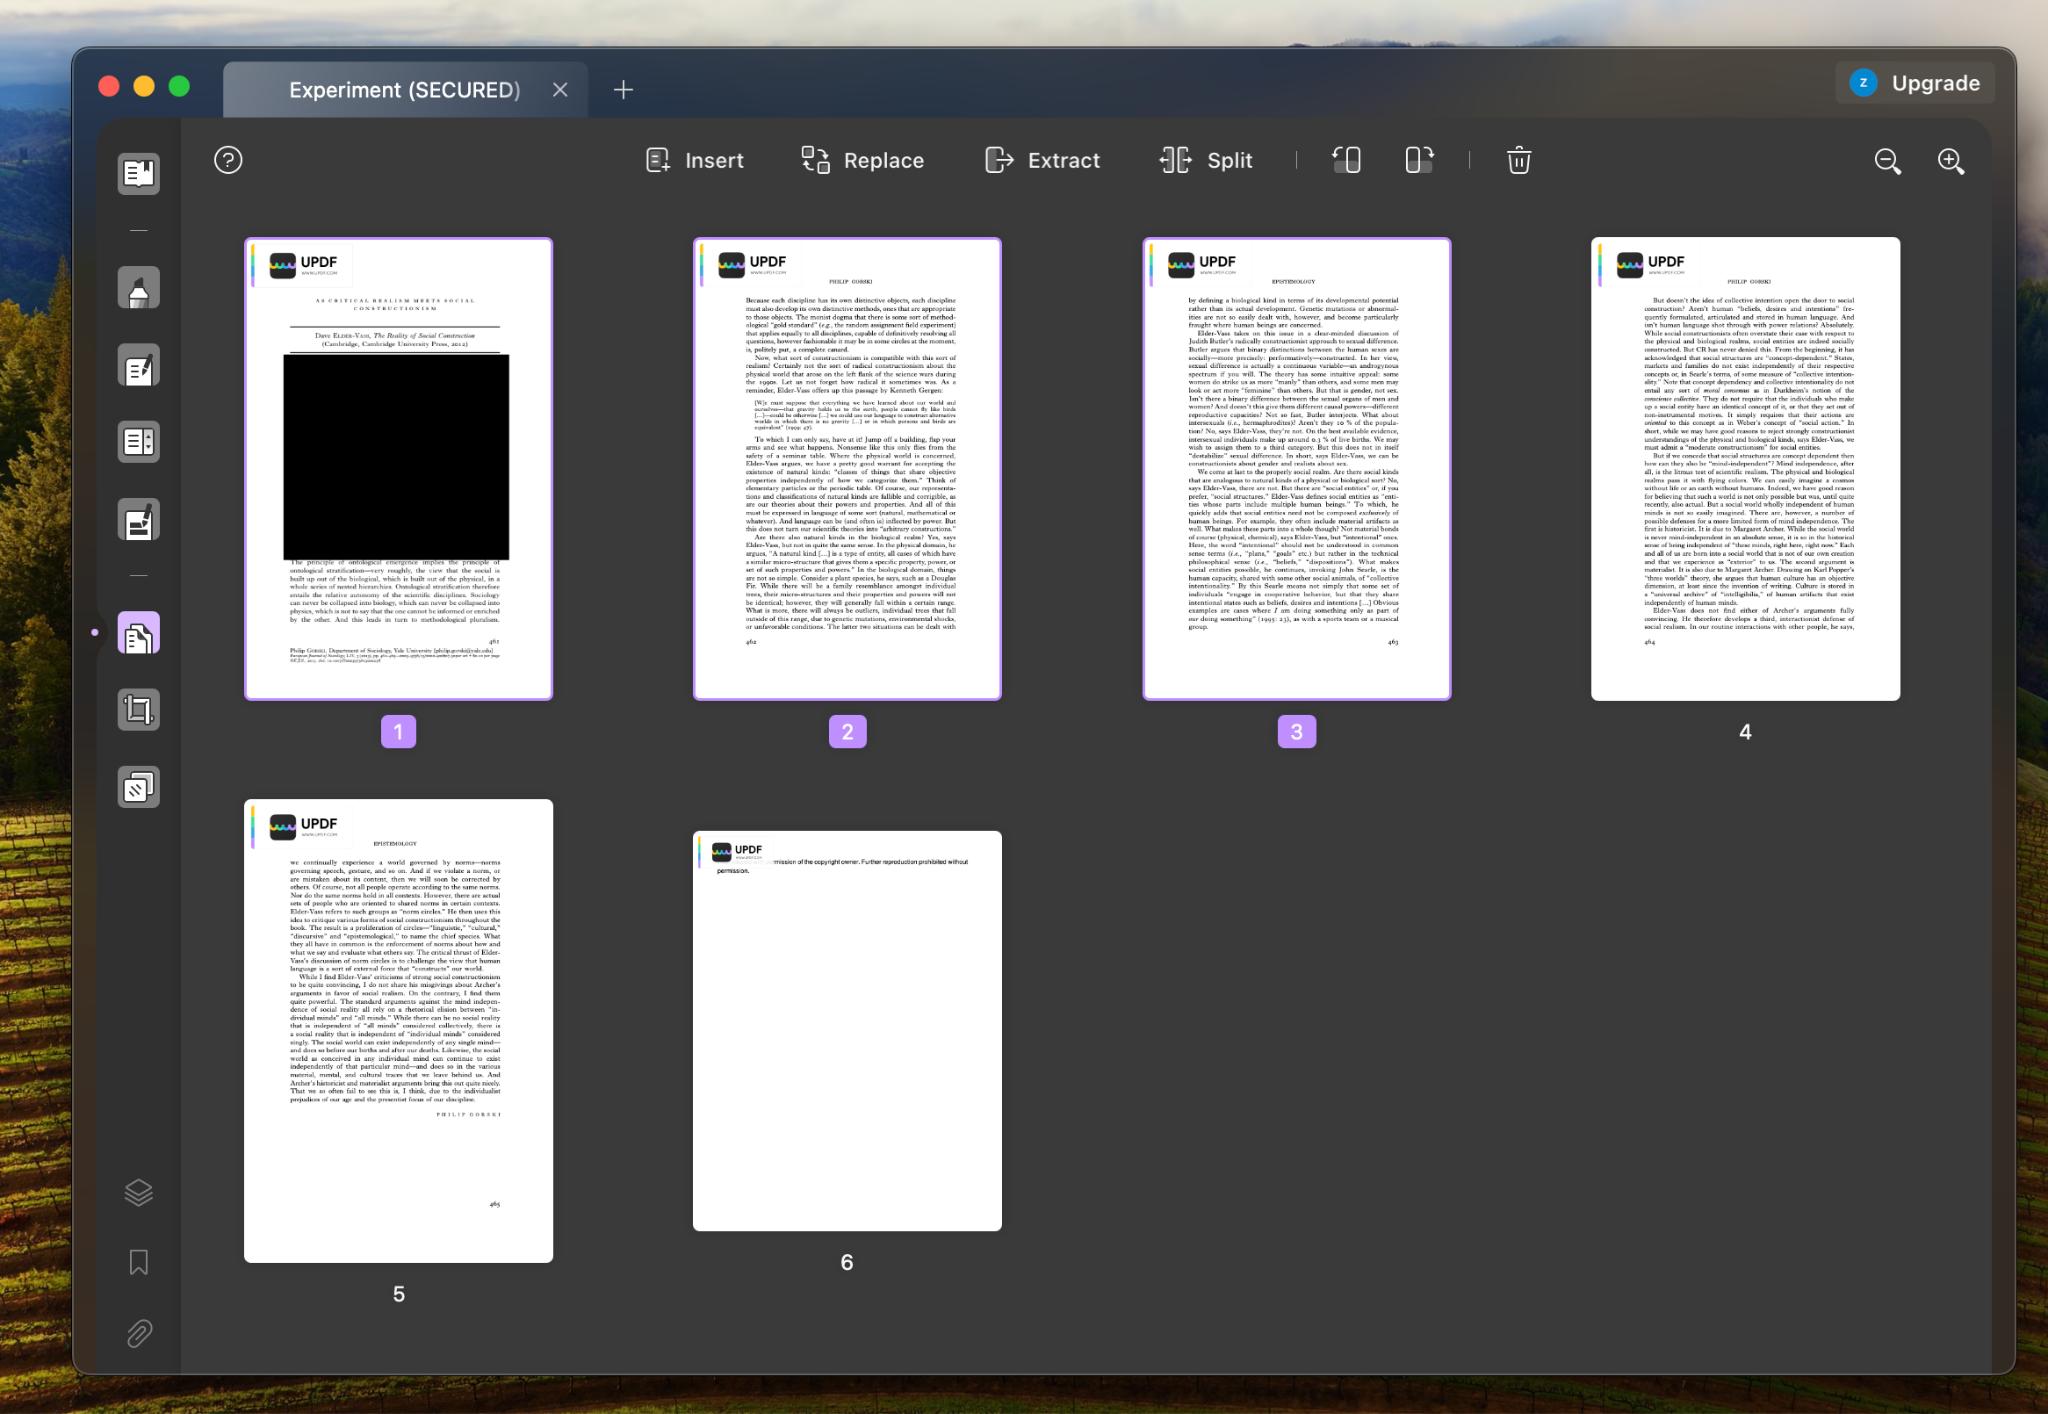2048x1414 pixels.
Task: Open reader mode from the sidebar
Action: click(x=138, y=172)
